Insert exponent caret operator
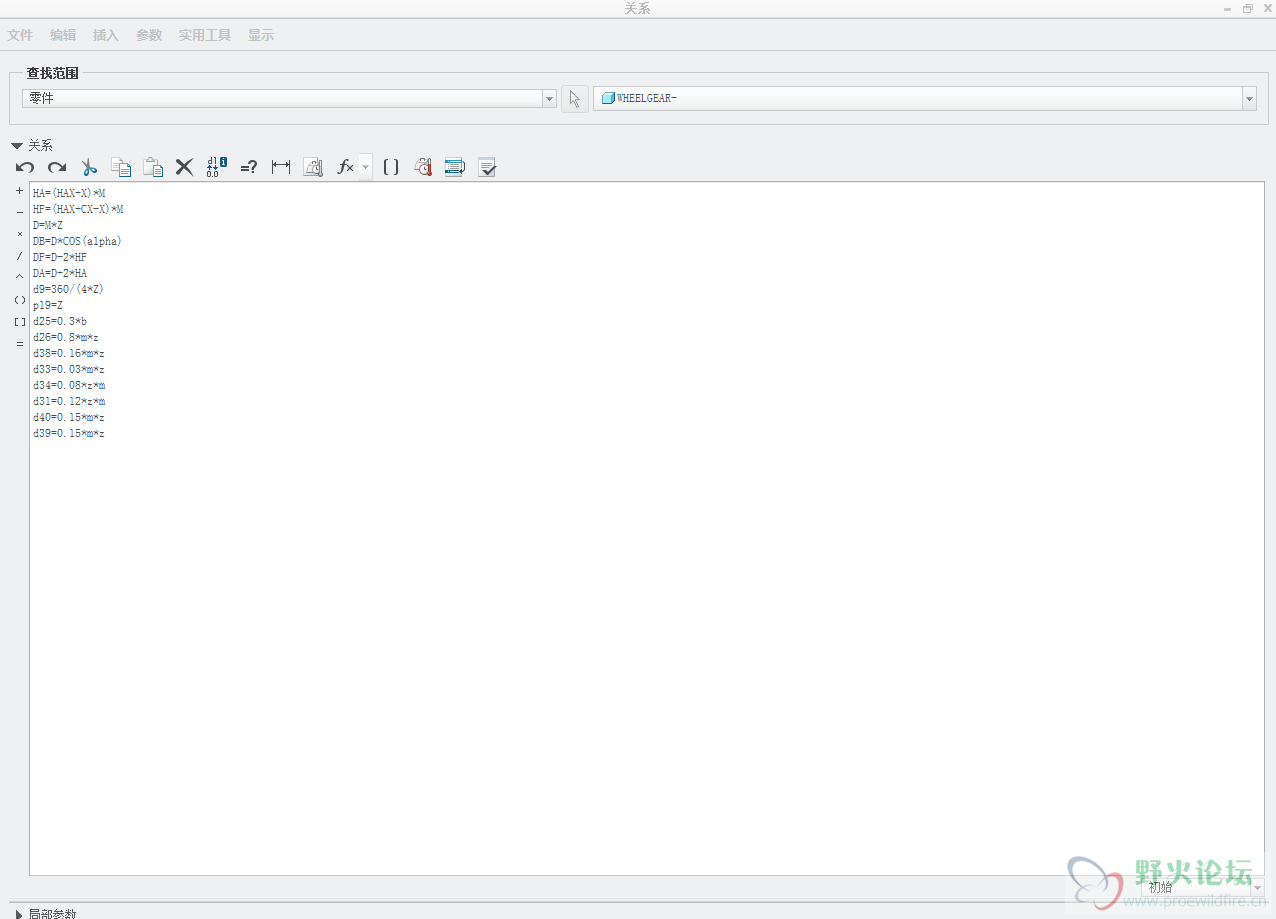The height and width of the screenshot is (919, 1276). (19, 277)
